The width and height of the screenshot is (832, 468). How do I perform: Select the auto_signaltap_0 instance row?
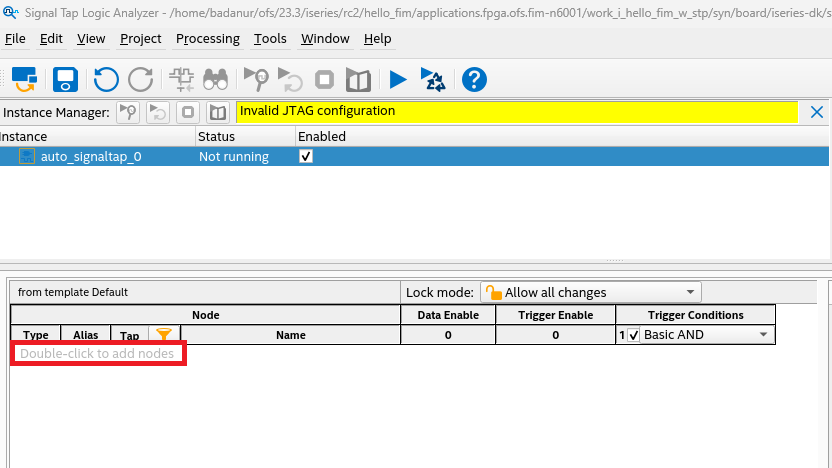(x=90, y=156)
